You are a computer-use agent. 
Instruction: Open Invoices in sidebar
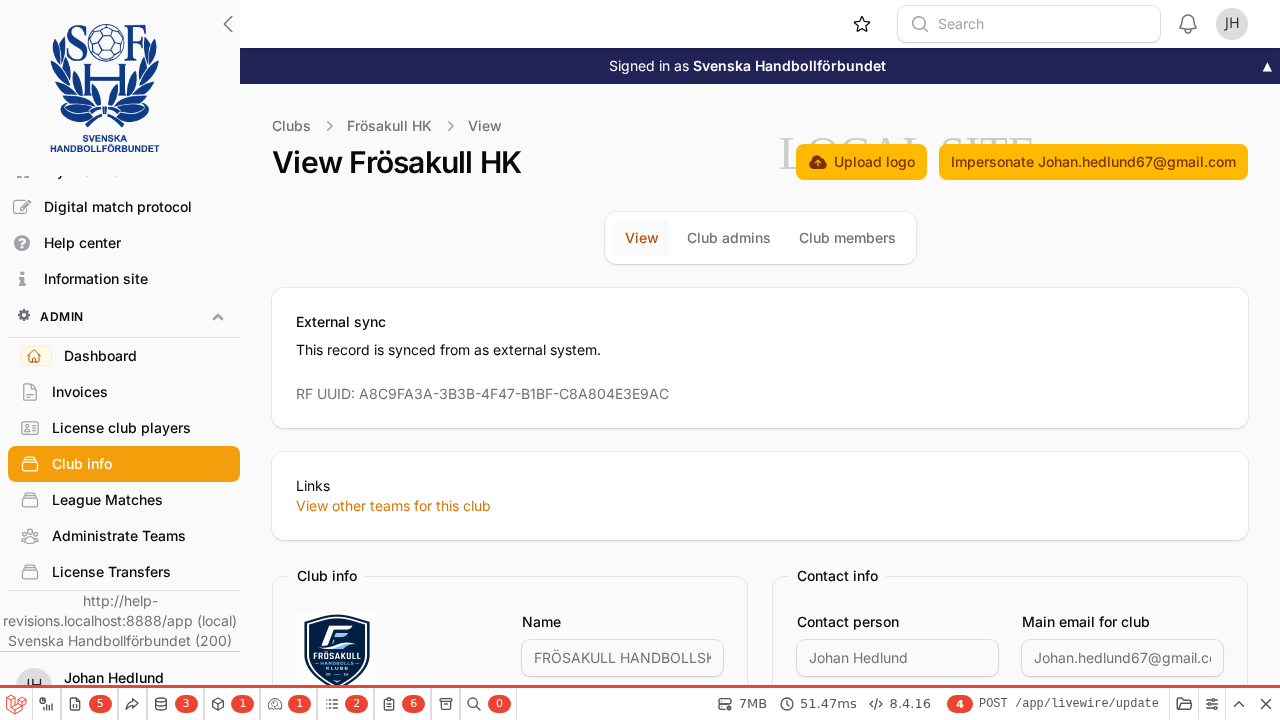[124, 392]
